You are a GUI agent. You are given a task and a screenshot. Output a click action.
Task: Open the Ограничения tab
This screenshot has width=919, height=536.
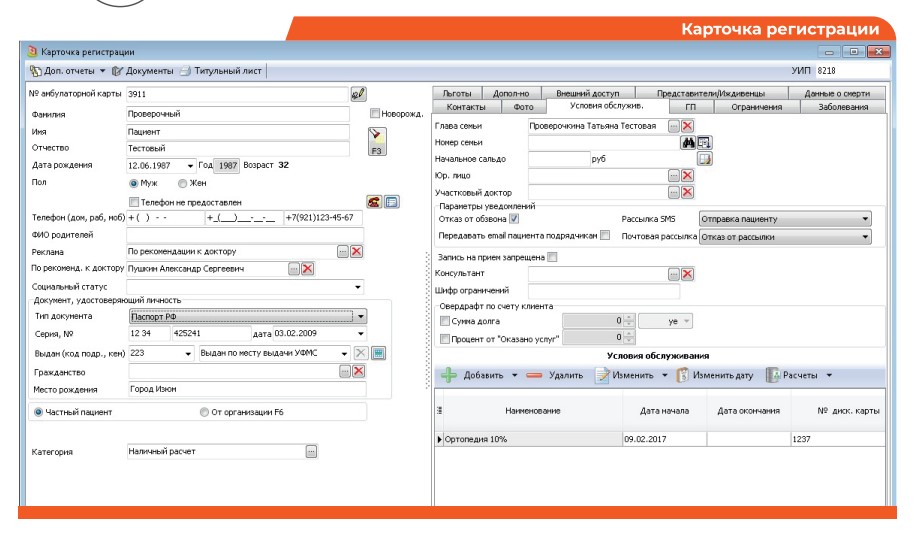click(756, 107)
